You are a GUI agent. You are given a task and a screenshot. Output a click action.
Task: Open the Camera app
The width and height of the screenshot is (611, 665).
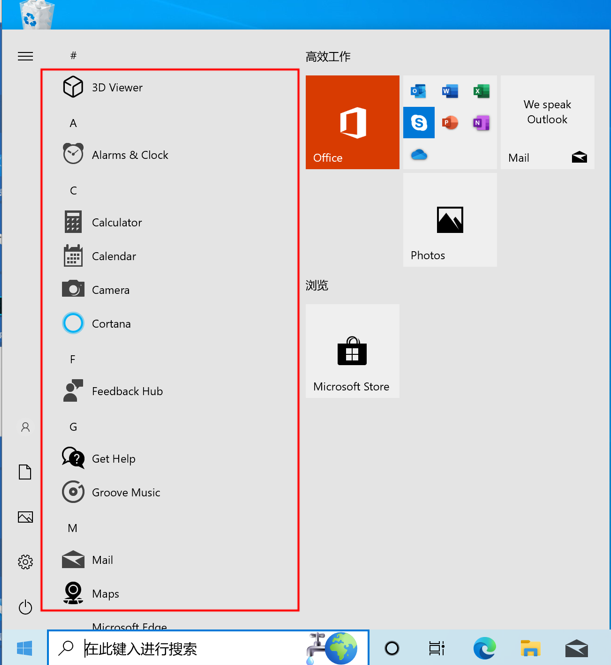click(110, 290)
